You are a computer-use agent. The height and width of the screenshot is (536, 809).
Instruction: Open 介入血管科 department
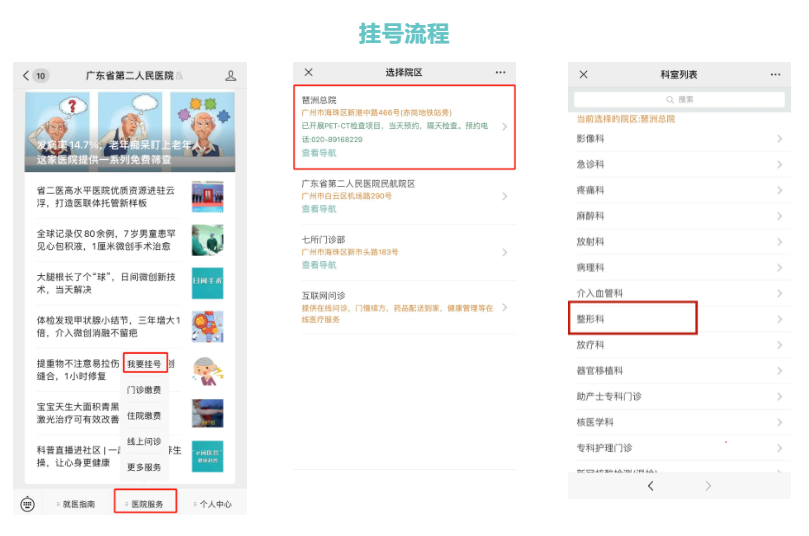point(680,294)
